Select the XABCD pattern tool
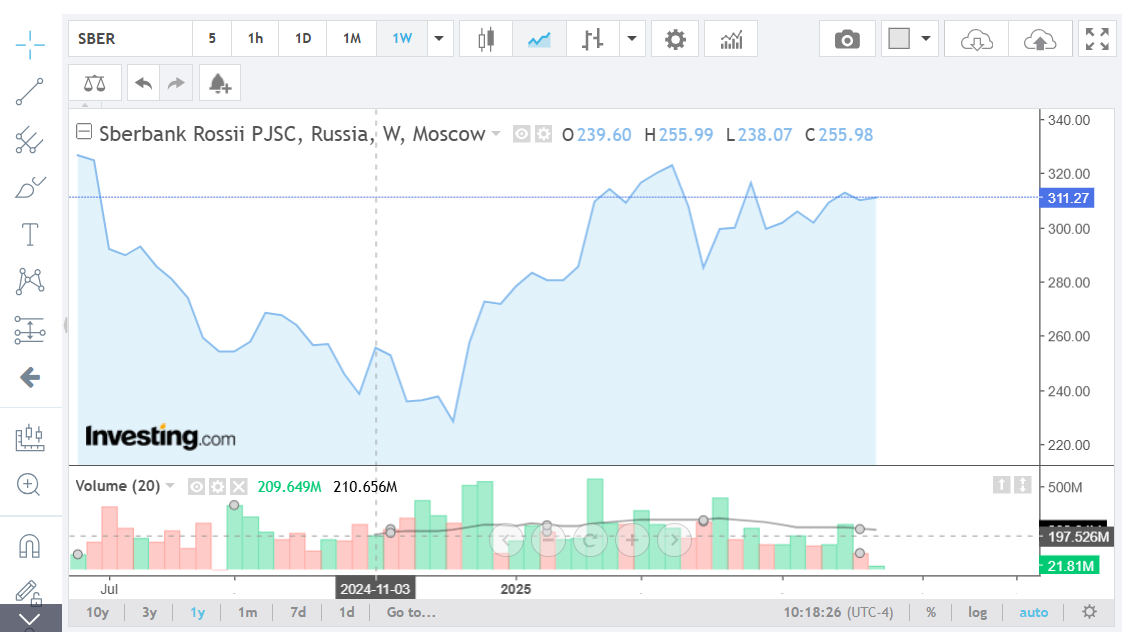The image size is (1131, 632). [x=30, y=281]
